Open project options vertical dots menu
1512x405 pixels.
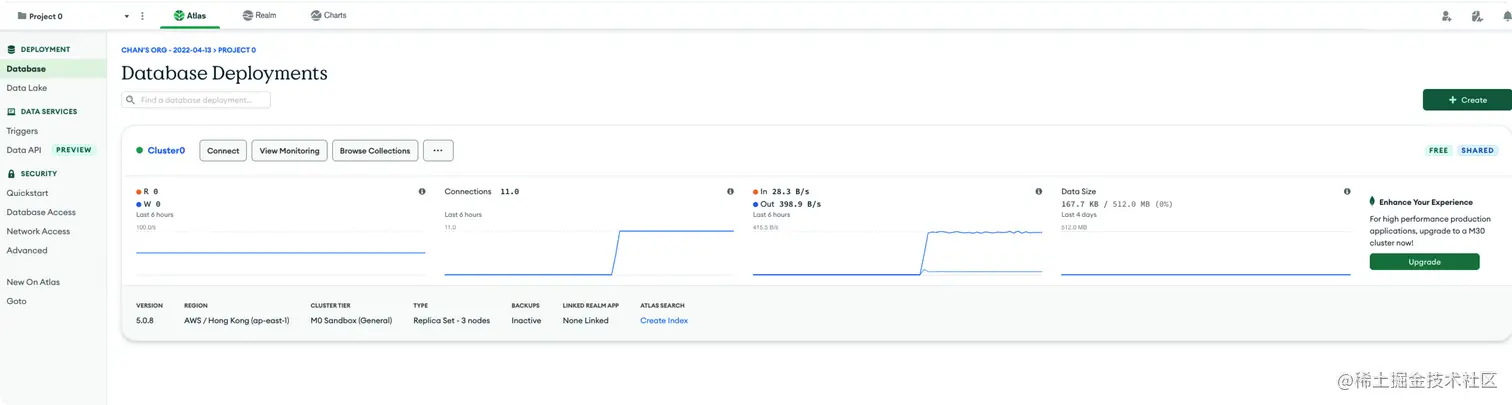point(142,16)
